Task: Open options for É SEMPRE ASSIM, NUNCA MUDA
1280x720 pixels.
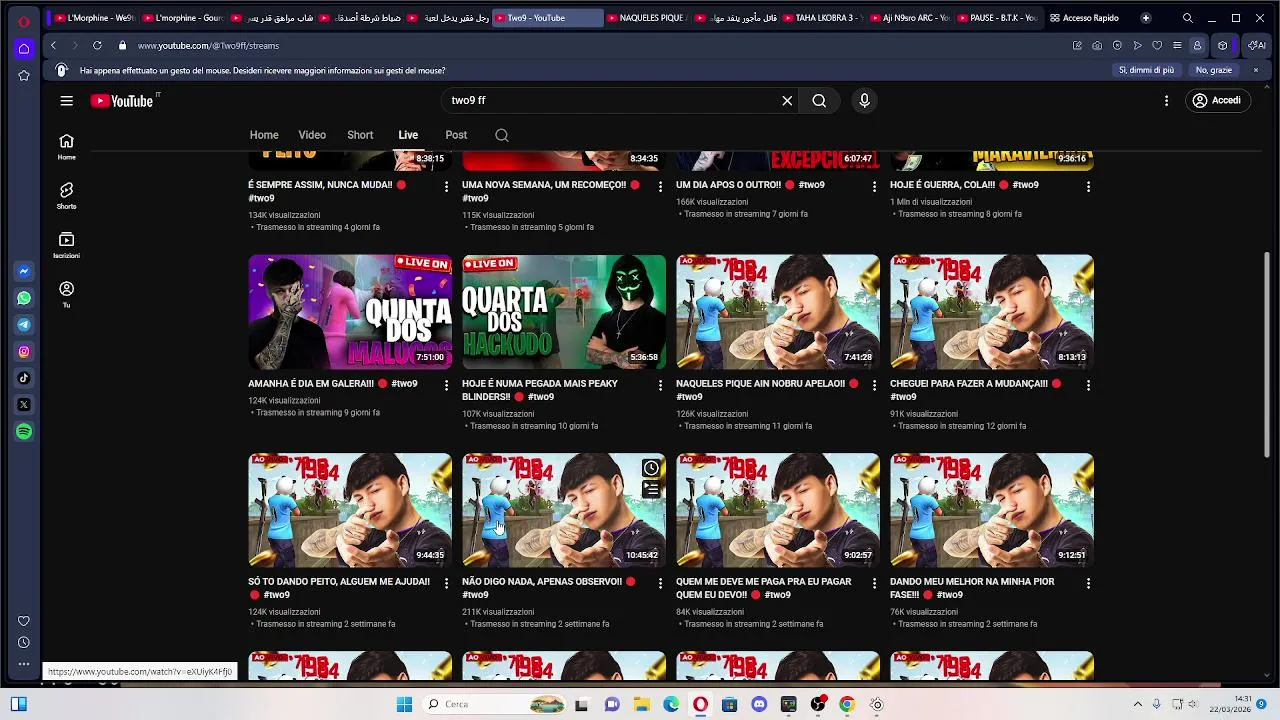Action: point(446,187)
